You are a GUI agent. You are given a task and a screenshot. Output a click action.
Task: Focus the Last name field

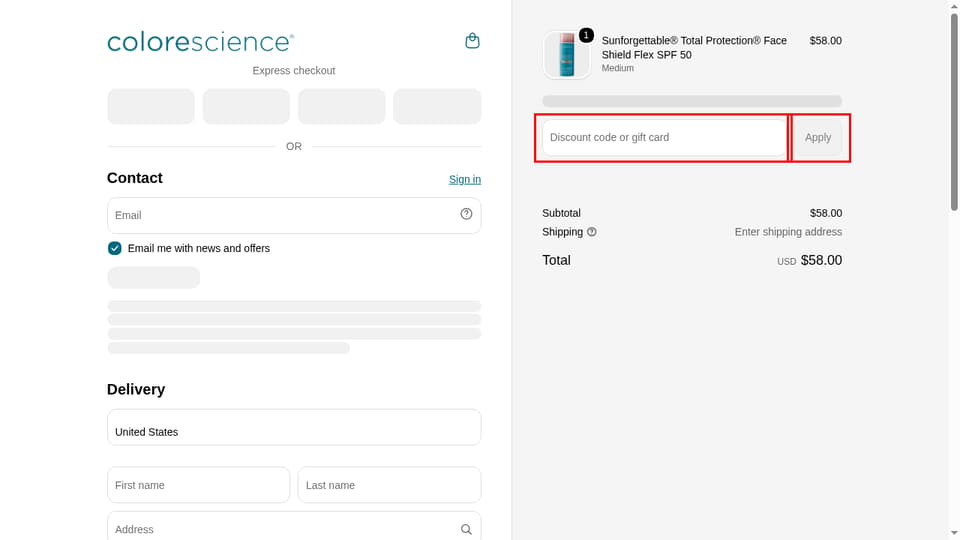tap(389, 485)
